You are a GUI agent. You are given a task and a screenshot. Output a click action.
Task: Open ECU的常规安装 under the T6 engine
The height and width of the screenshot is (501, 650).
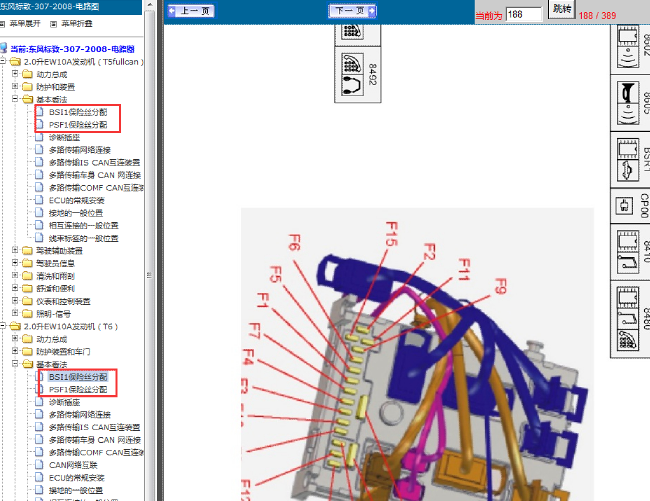pyautogui.click(x=77, y=477)
